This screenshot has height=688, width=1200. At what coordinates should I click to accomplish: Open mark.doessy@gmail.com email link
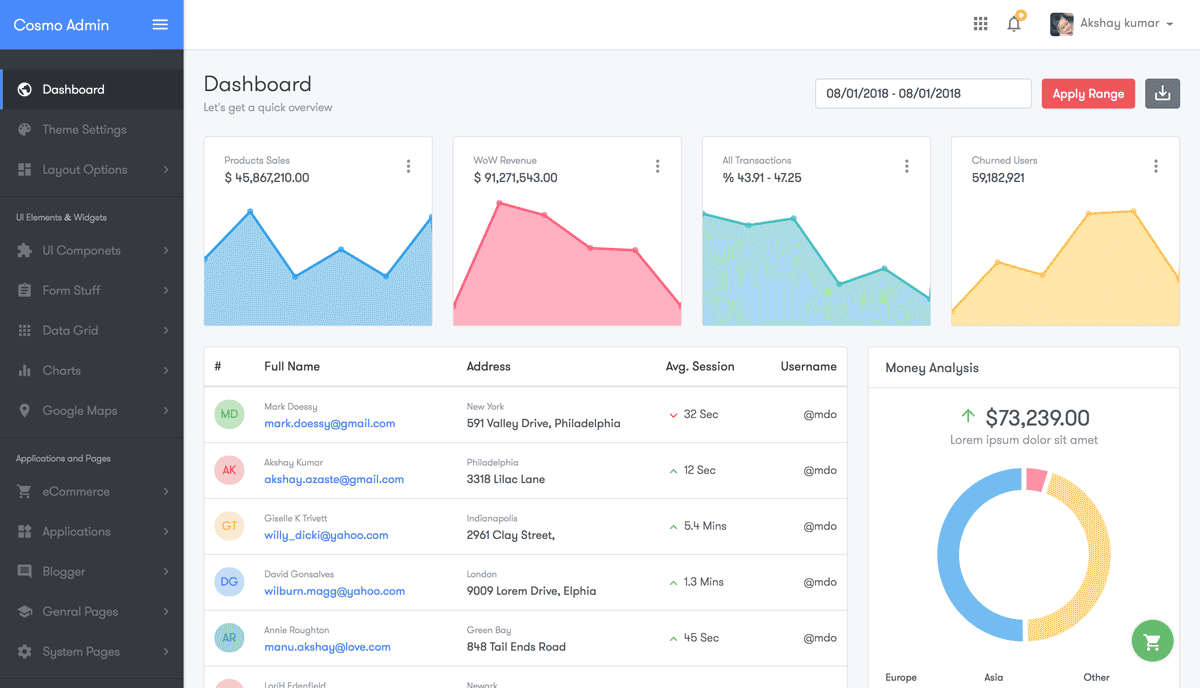pos(330,424)
